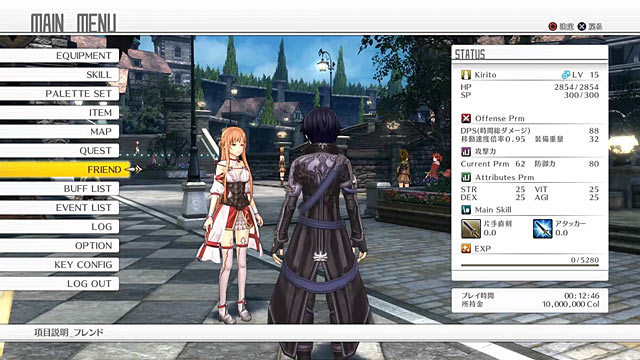Click the HP value 2854/2854
The width and height of the screenshot is (640, 360).
coord(576,87)
